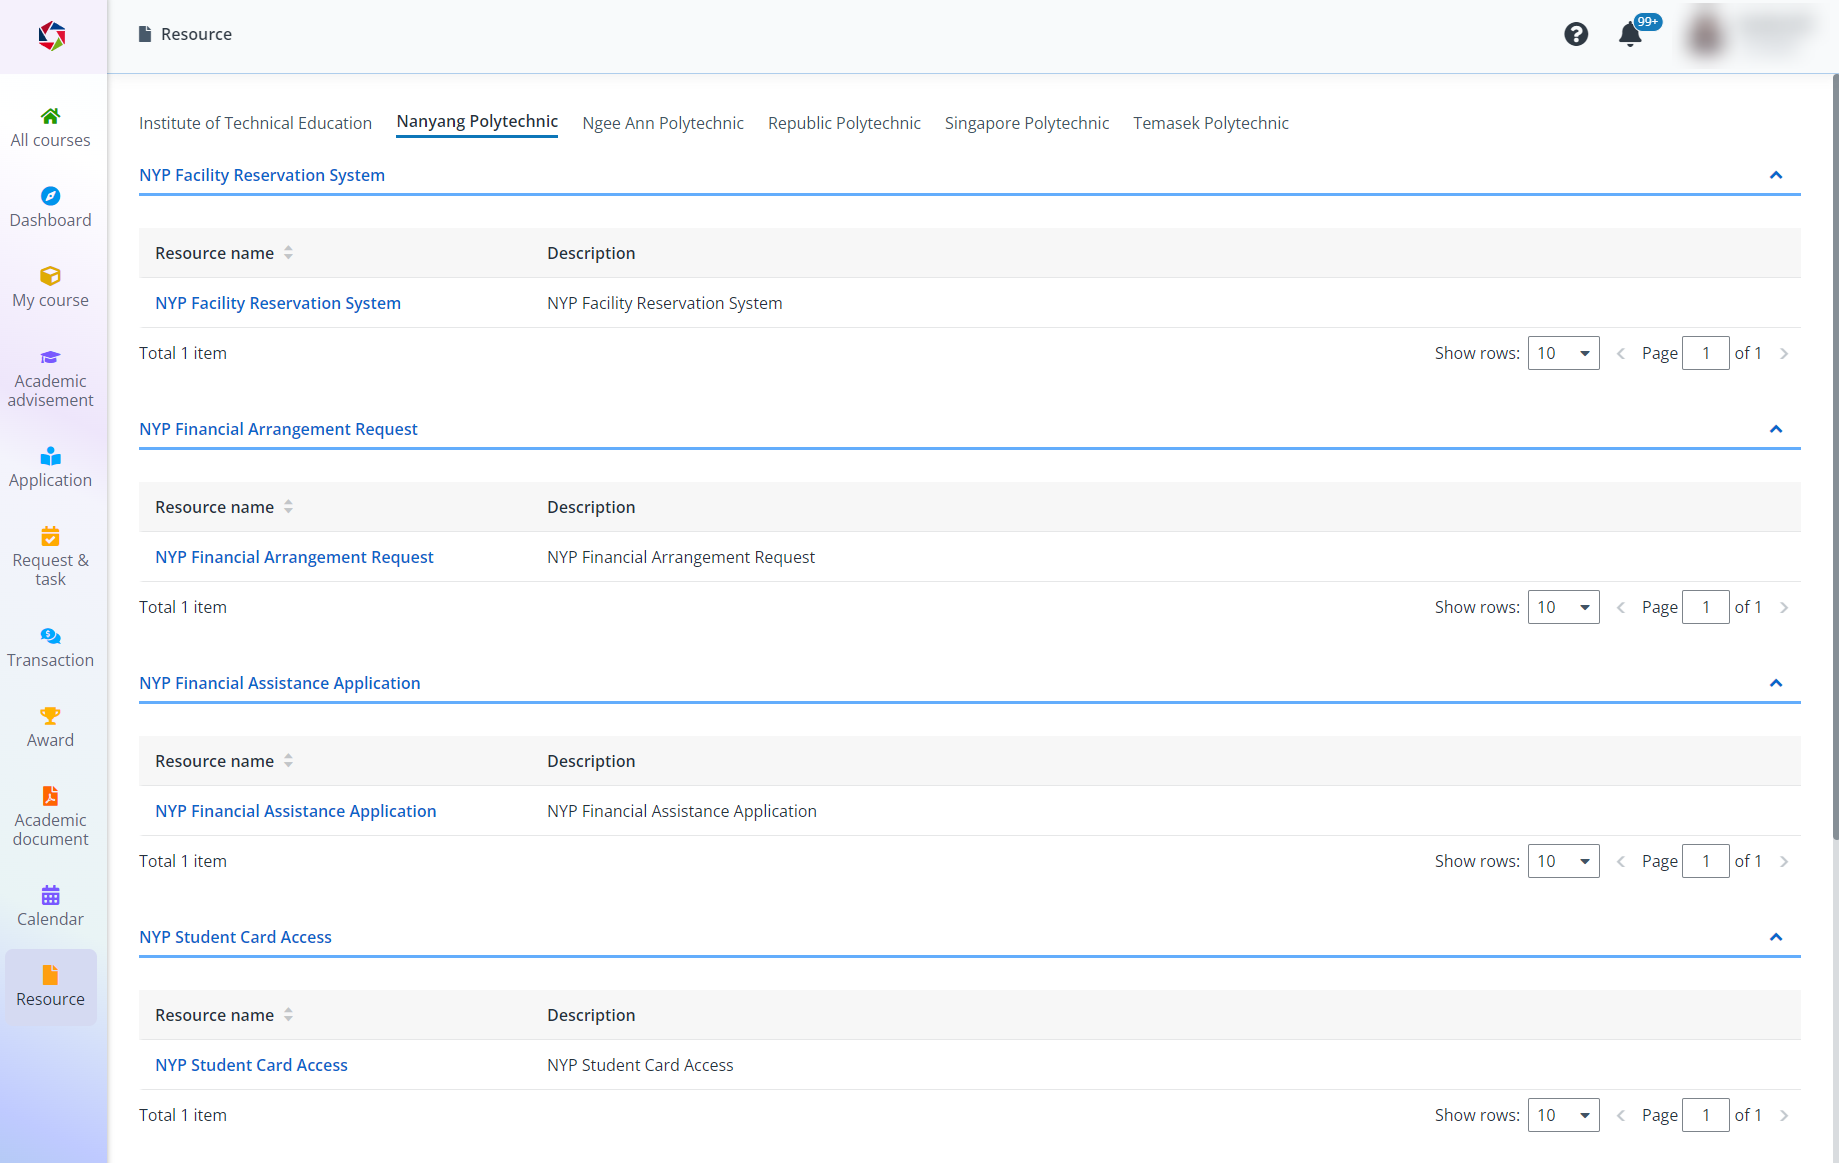Switch to the Institute of Technical Education tab
Image resolution: width=1839 pixels, height=1163 pixels.
pos(255,123)
